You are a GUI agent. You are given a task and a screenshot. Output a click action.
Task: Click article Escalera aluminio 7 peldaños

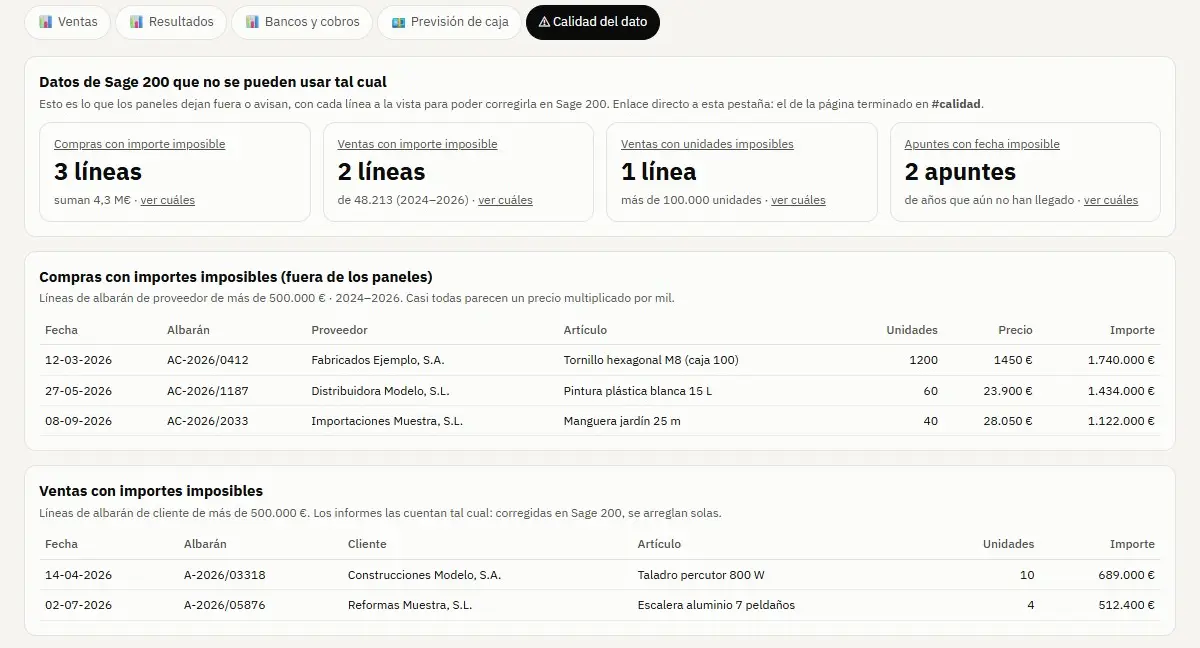[716, 605]
